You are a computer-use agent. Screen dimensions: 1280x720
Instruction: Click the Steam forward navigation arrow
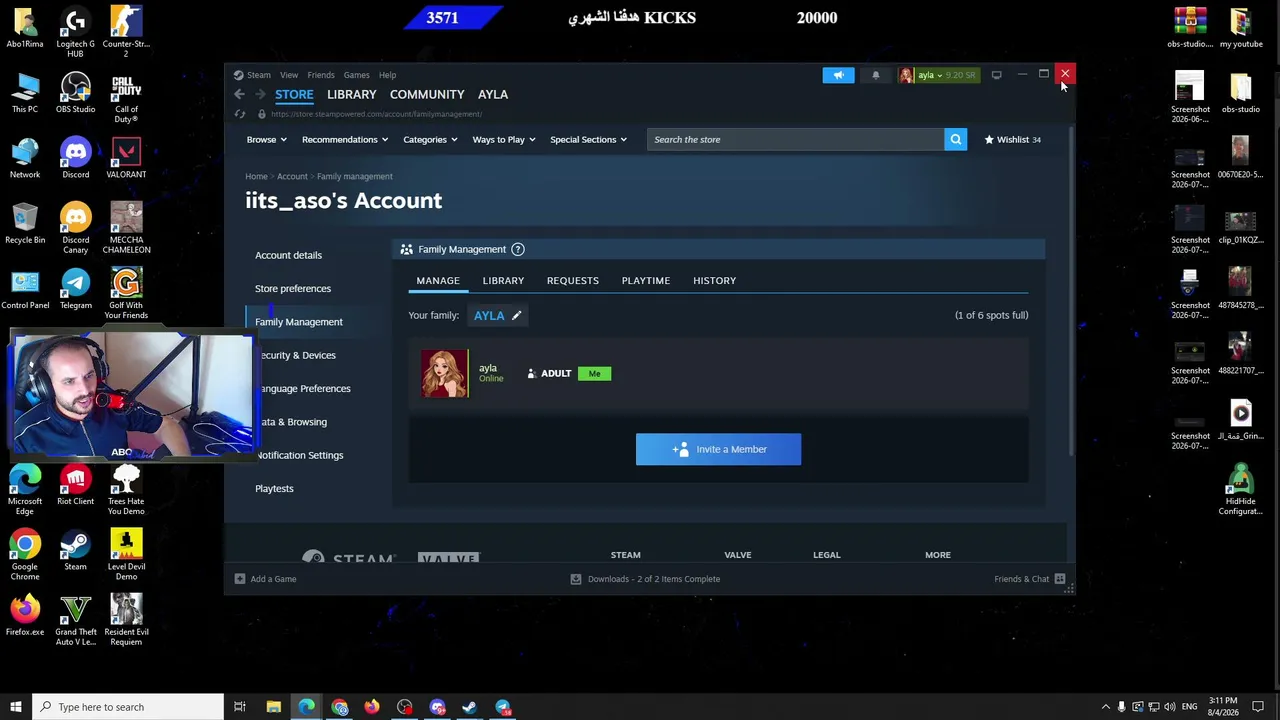(x=260, y=94)
